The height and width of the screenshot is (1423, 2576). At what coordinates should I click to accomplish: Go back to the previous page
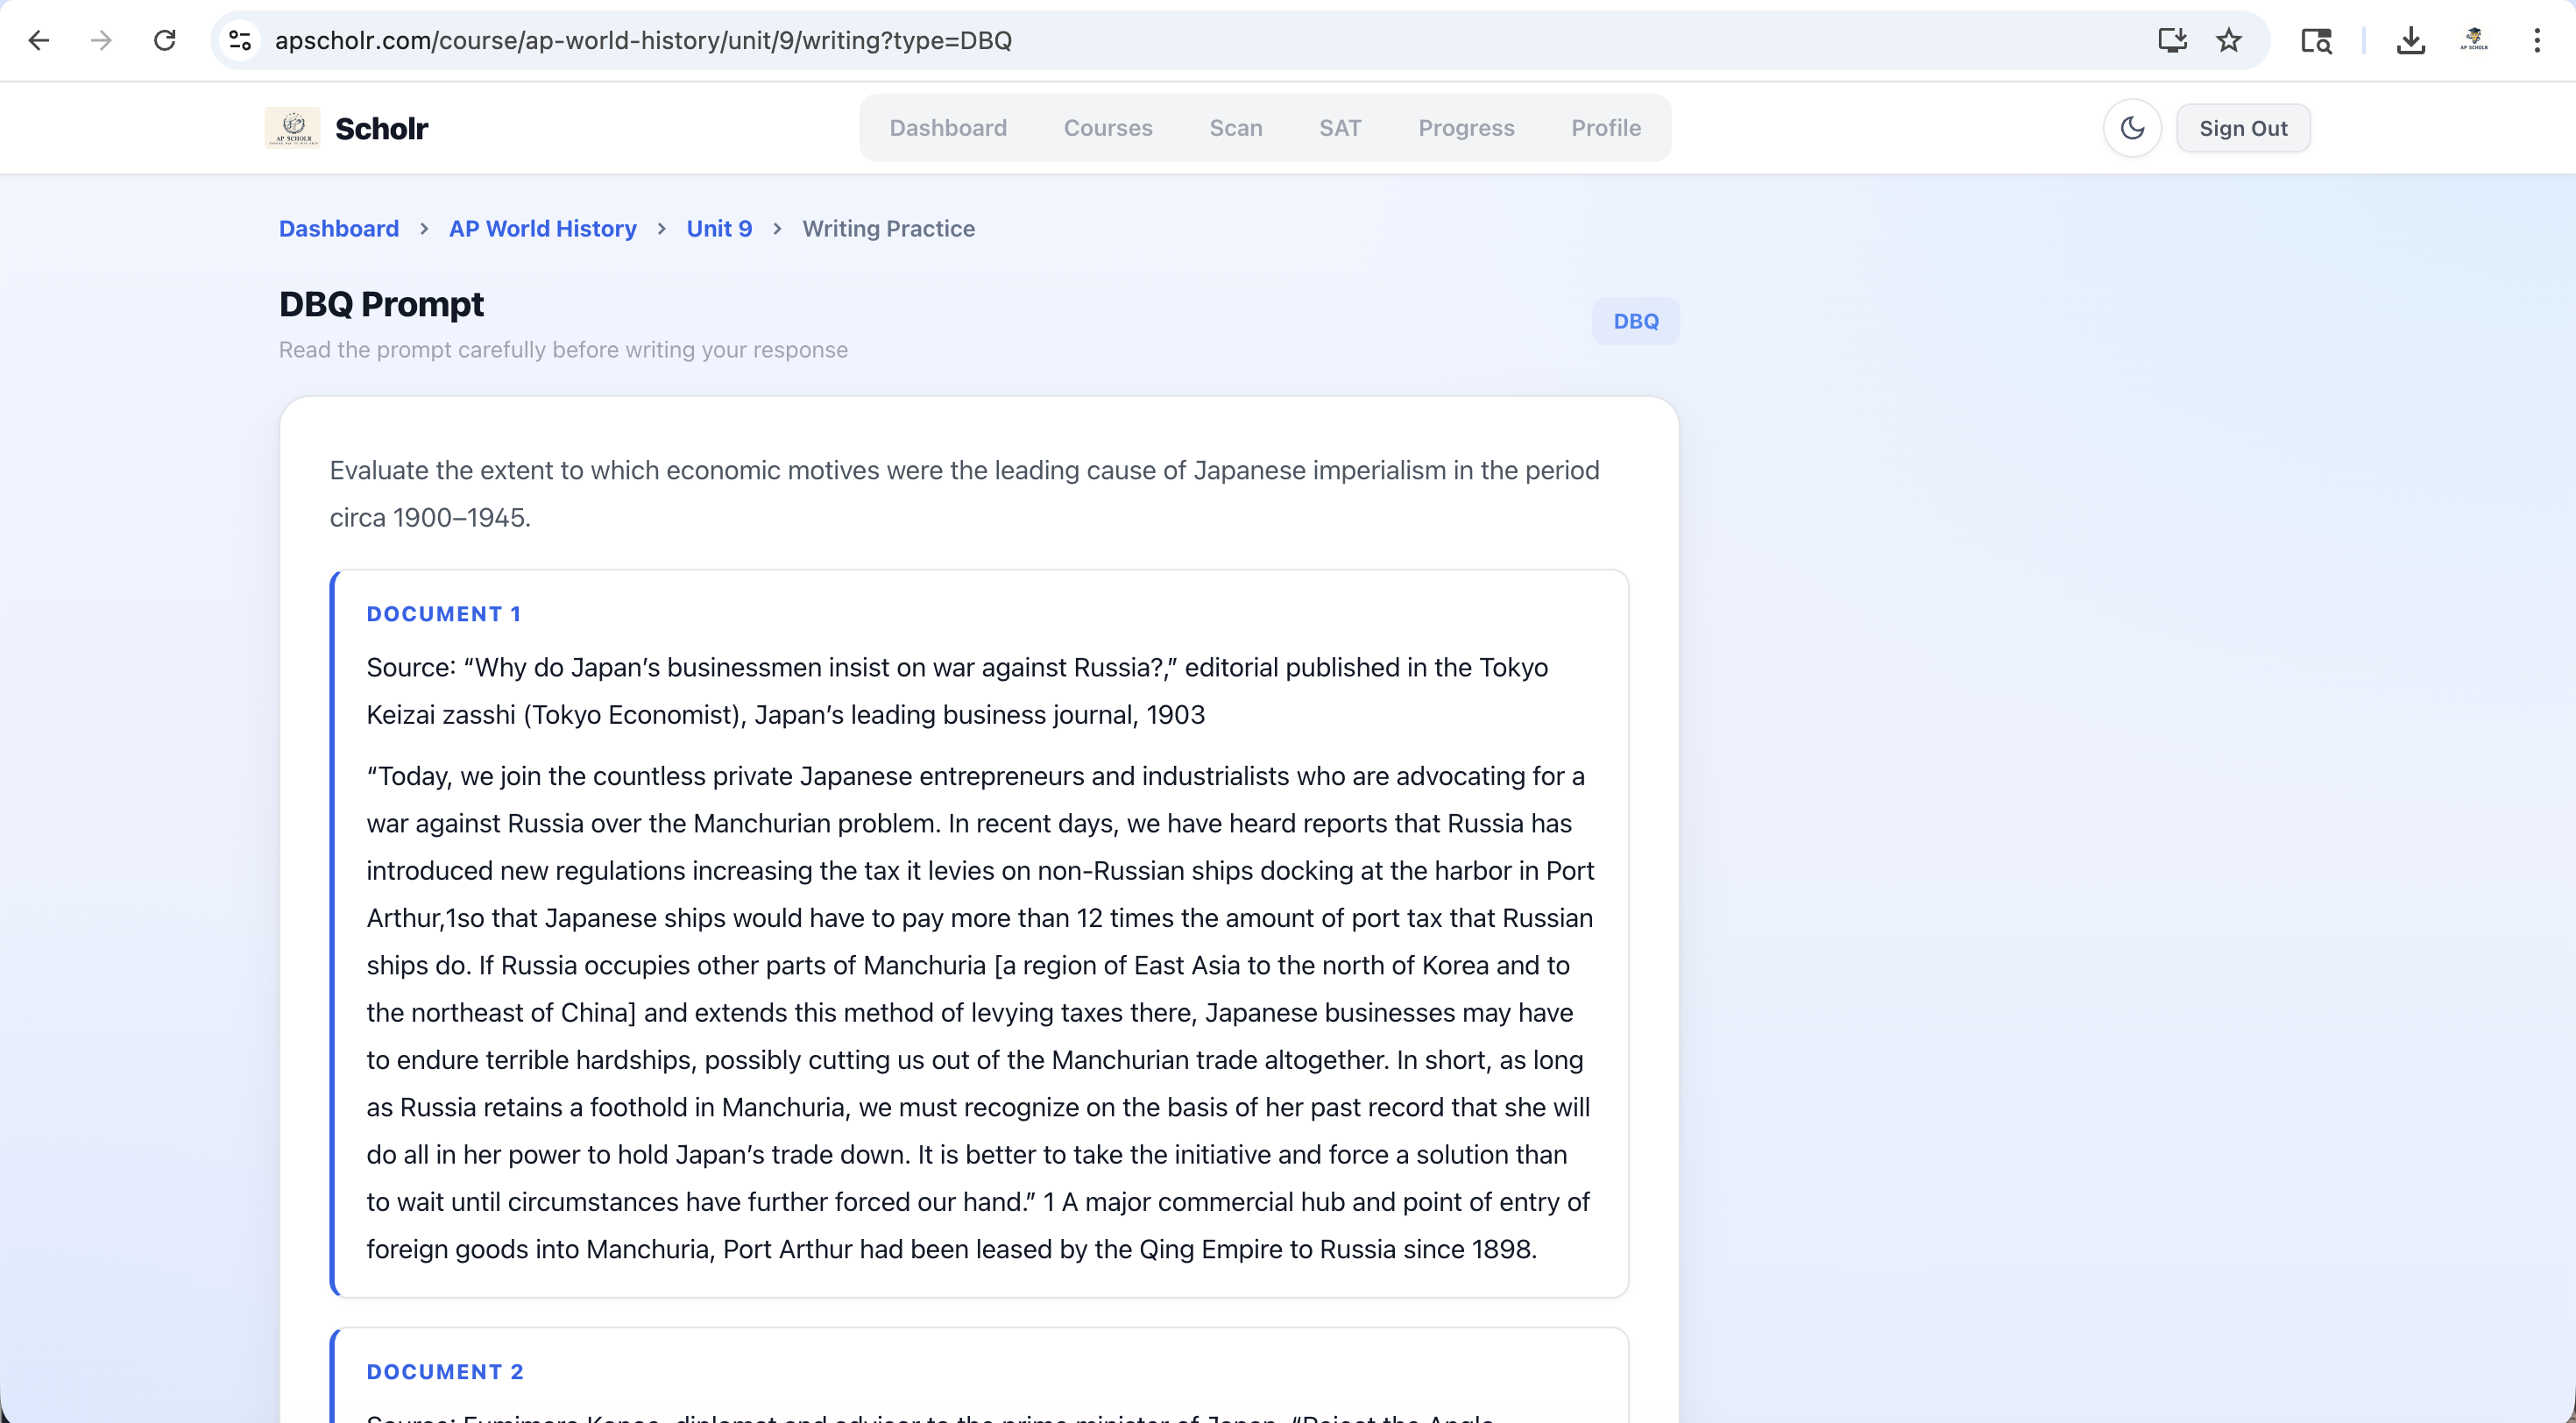point(39,40)
